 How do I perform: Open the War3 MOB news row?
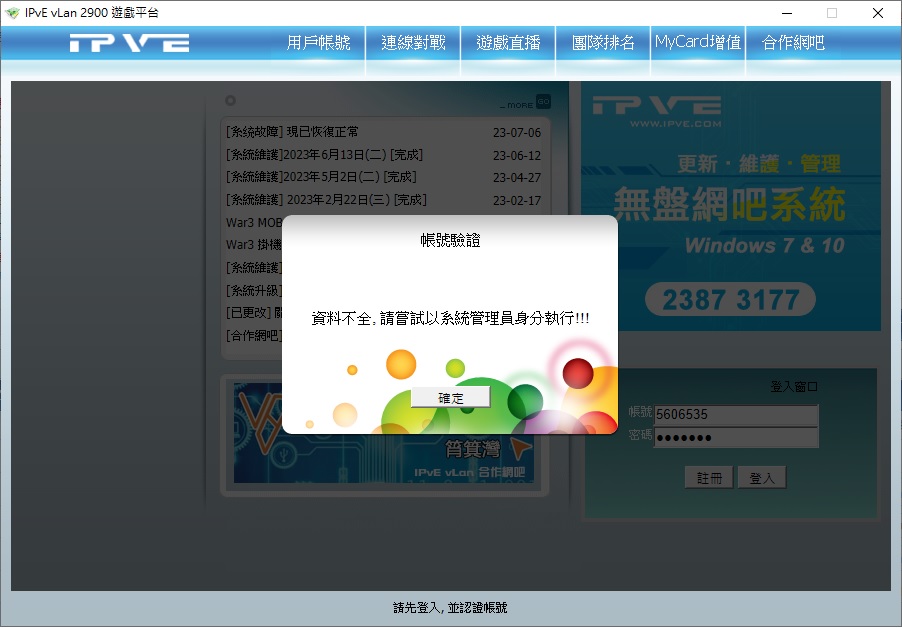(254, 223)
